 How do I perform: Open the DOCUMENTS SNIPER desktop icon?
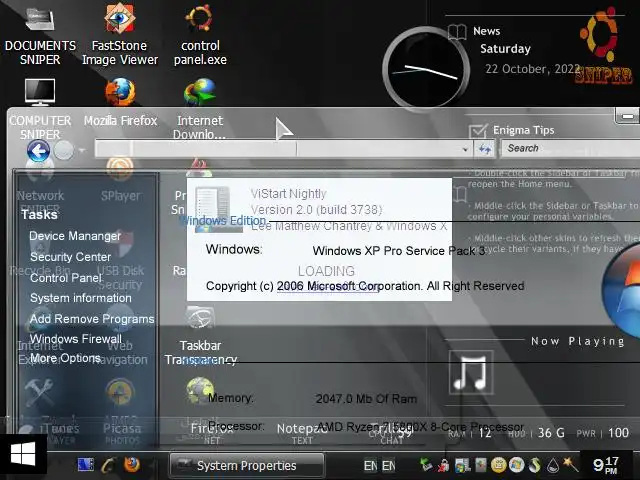(40, 35)
